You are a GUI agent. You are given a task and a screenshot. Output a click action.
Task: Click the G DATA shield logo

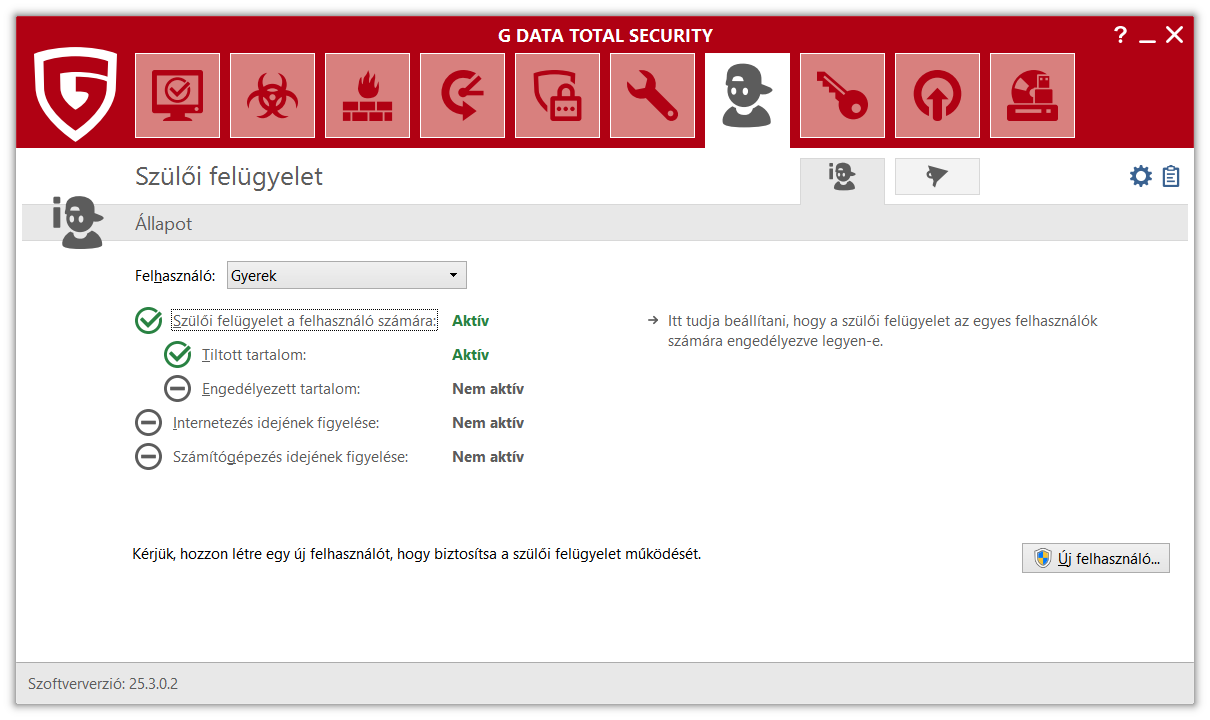75,95
